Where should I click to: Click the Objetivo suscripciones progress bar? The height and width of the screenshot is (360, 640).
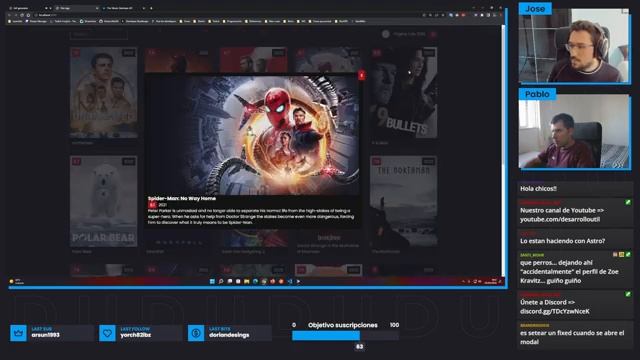345,336
